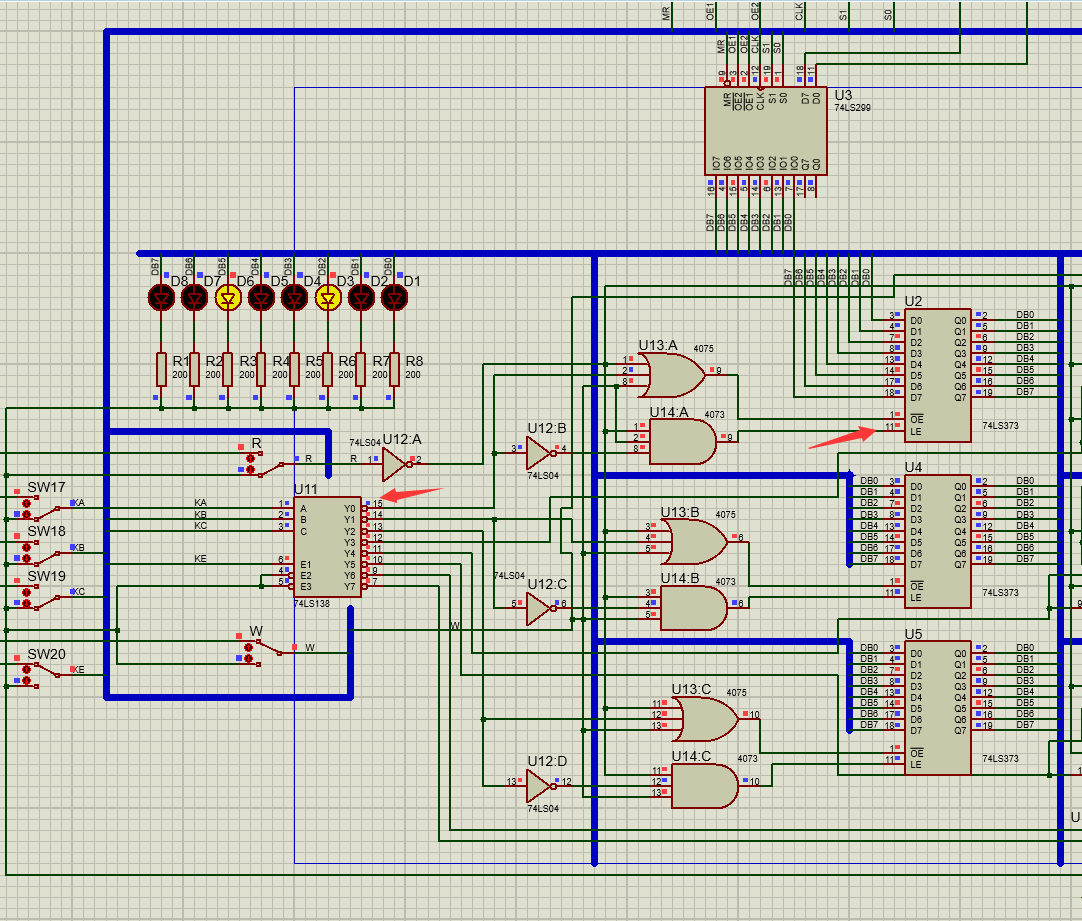1082x921 pixels.
Task: Select inverter U12:C
Action: pyautogui.click(x=540, y=608)
